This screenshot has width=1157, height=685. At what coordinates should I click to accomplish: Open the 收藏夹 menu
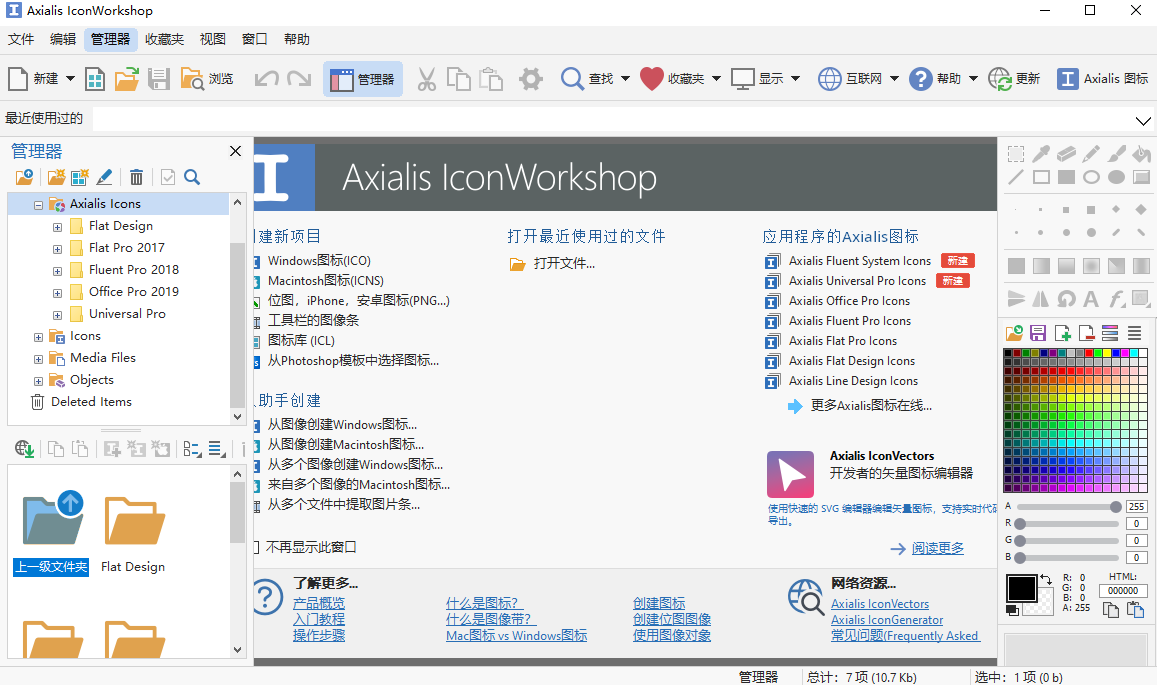click(165, 39)
